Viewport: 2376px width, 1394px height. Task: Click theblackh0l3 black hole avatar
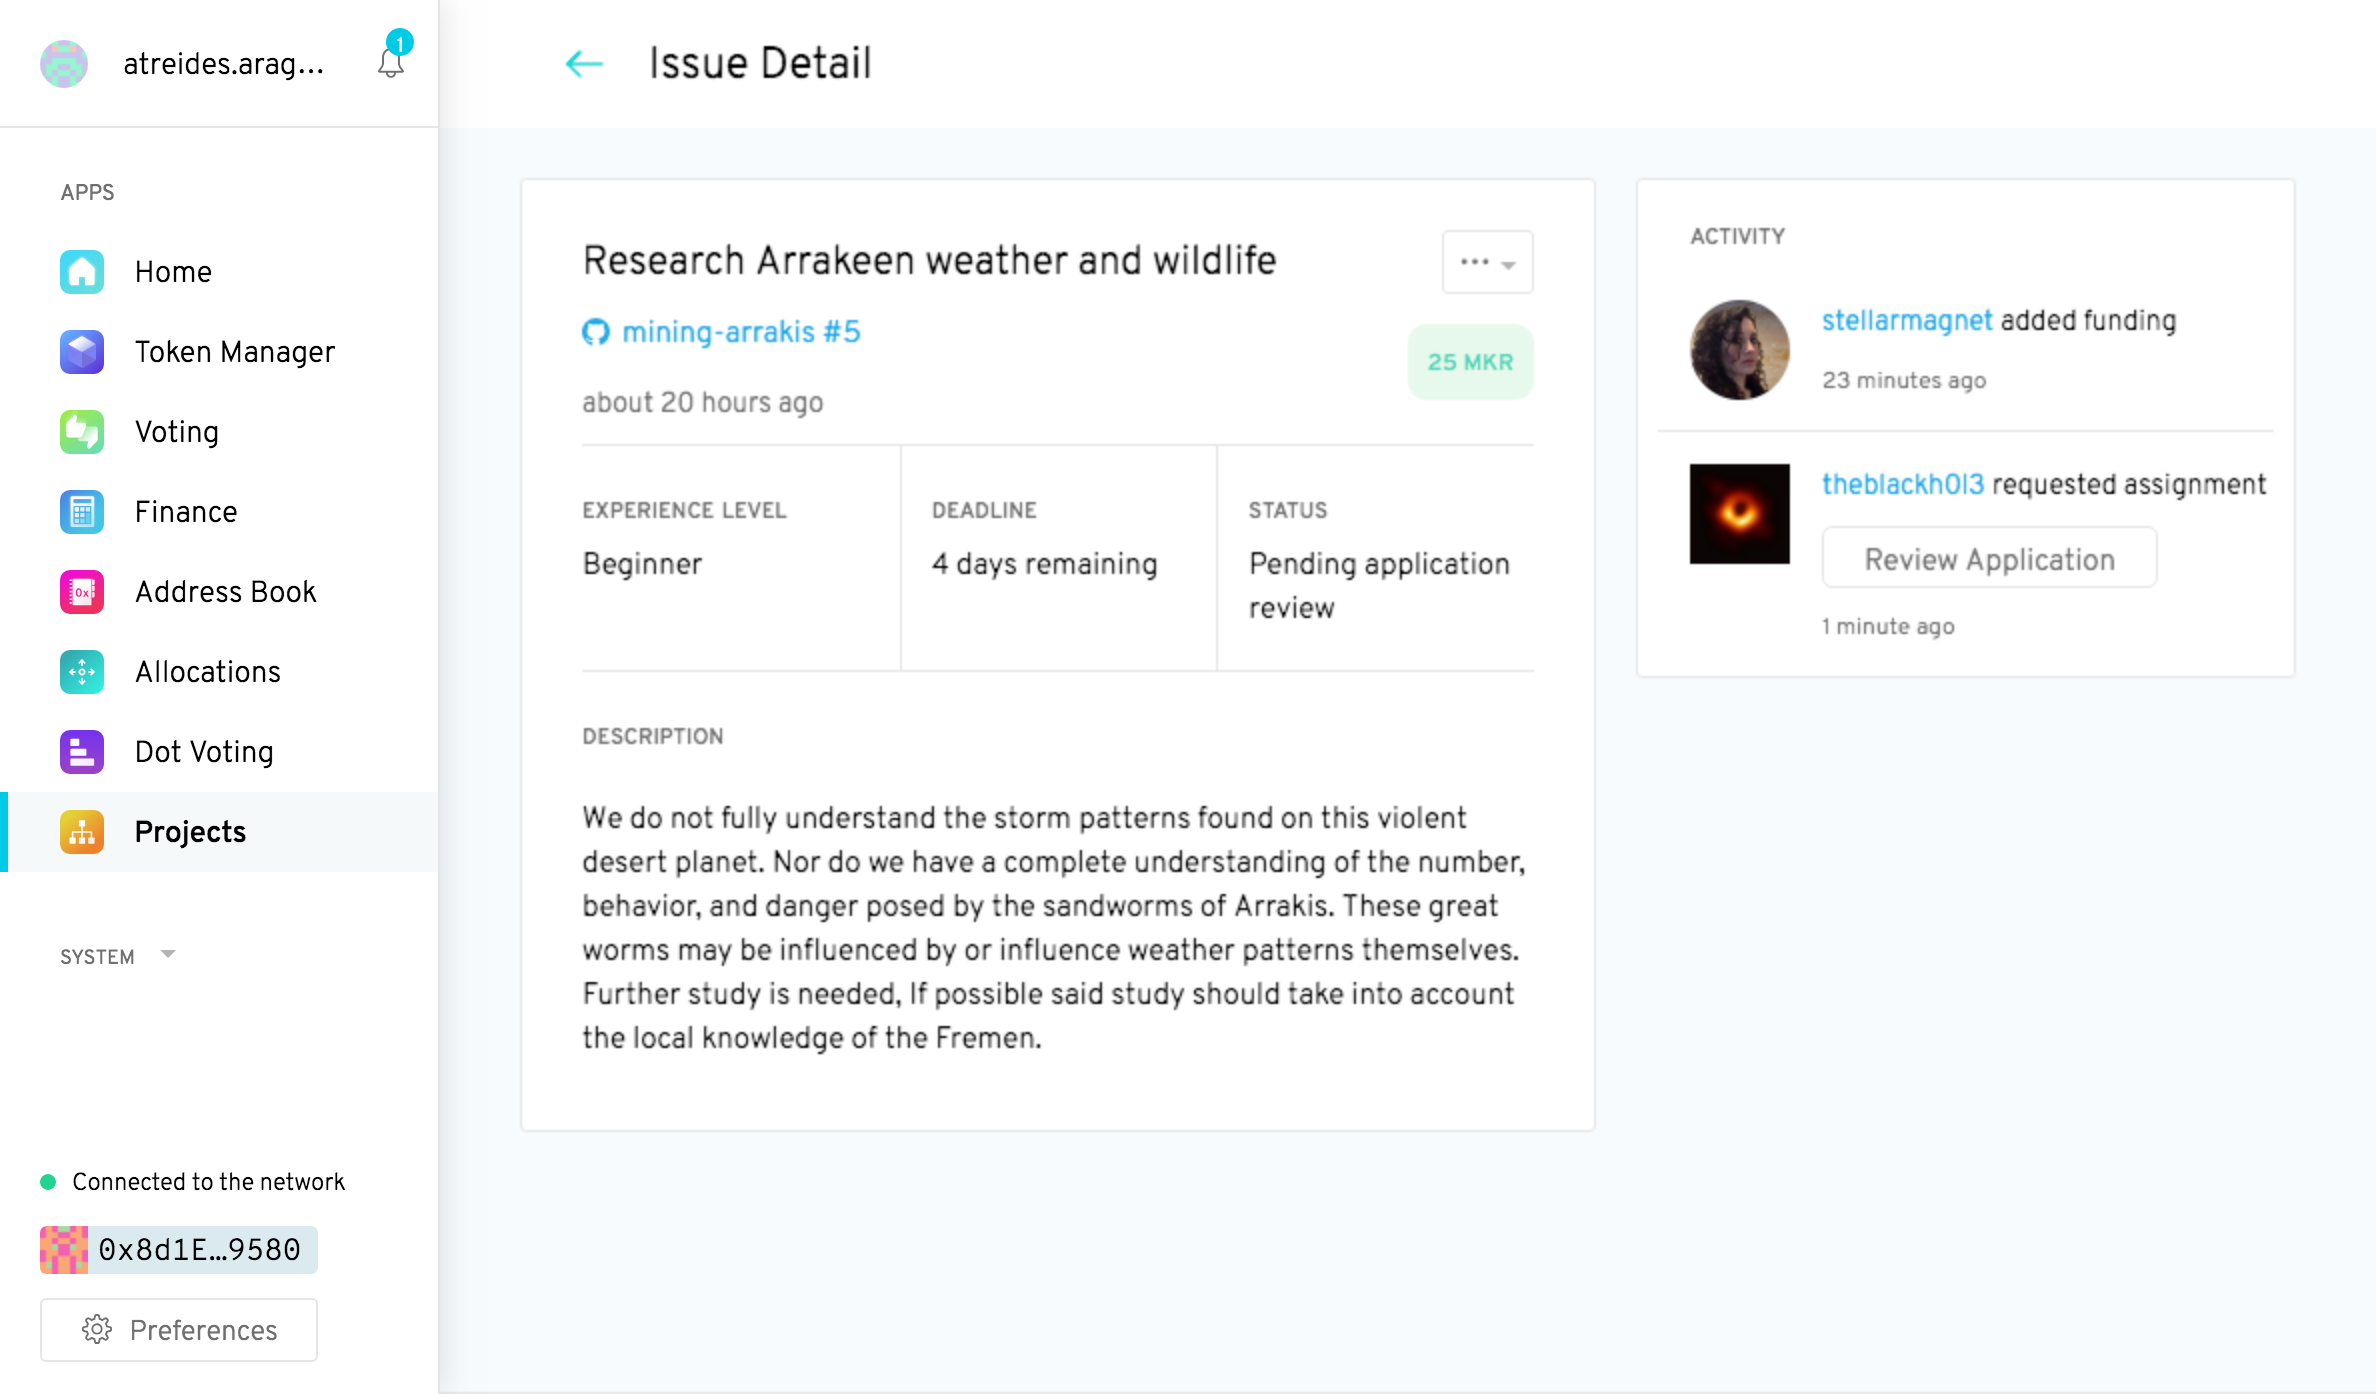(x=1740, y=514)
